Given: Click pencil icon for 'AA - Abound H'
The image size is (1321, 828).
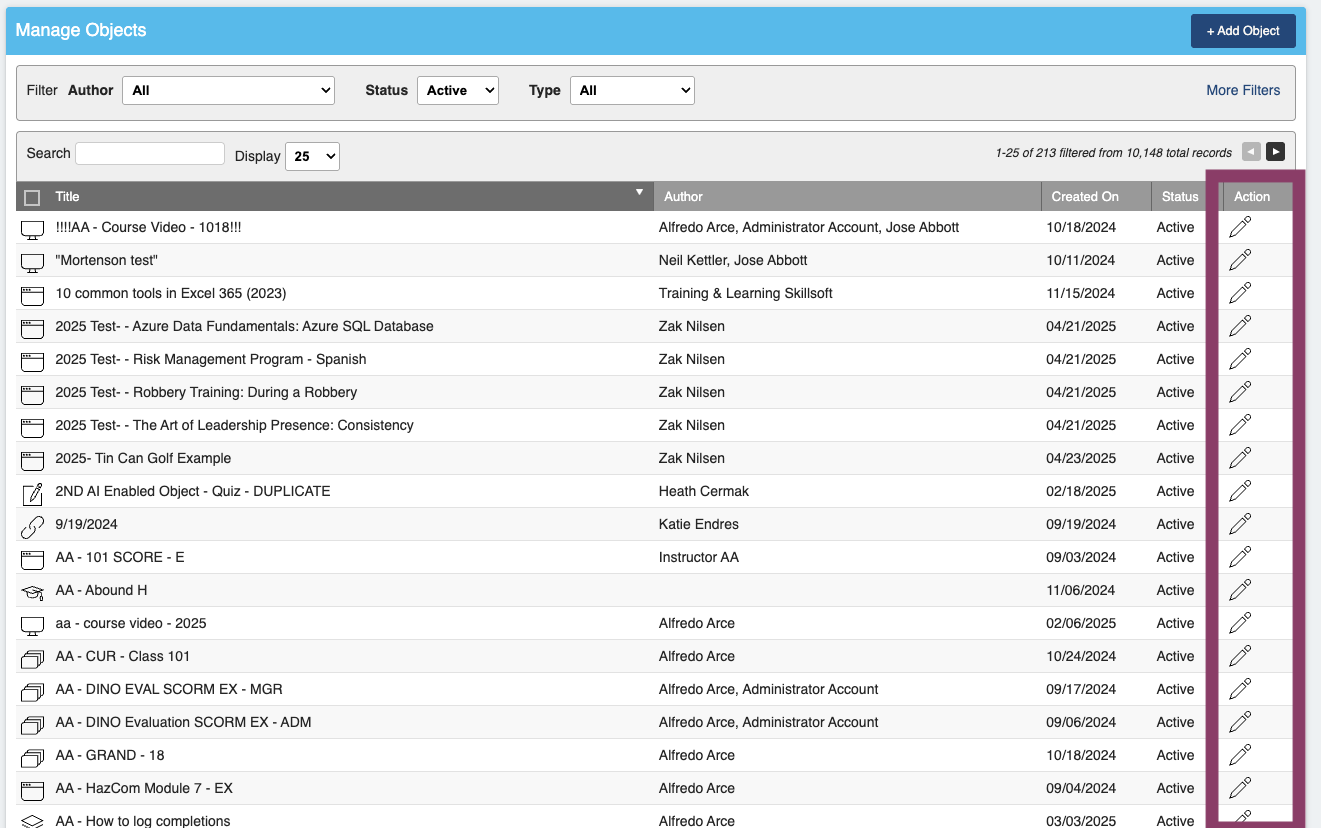Looking at the screenshot, I should tap(1240, 590).
